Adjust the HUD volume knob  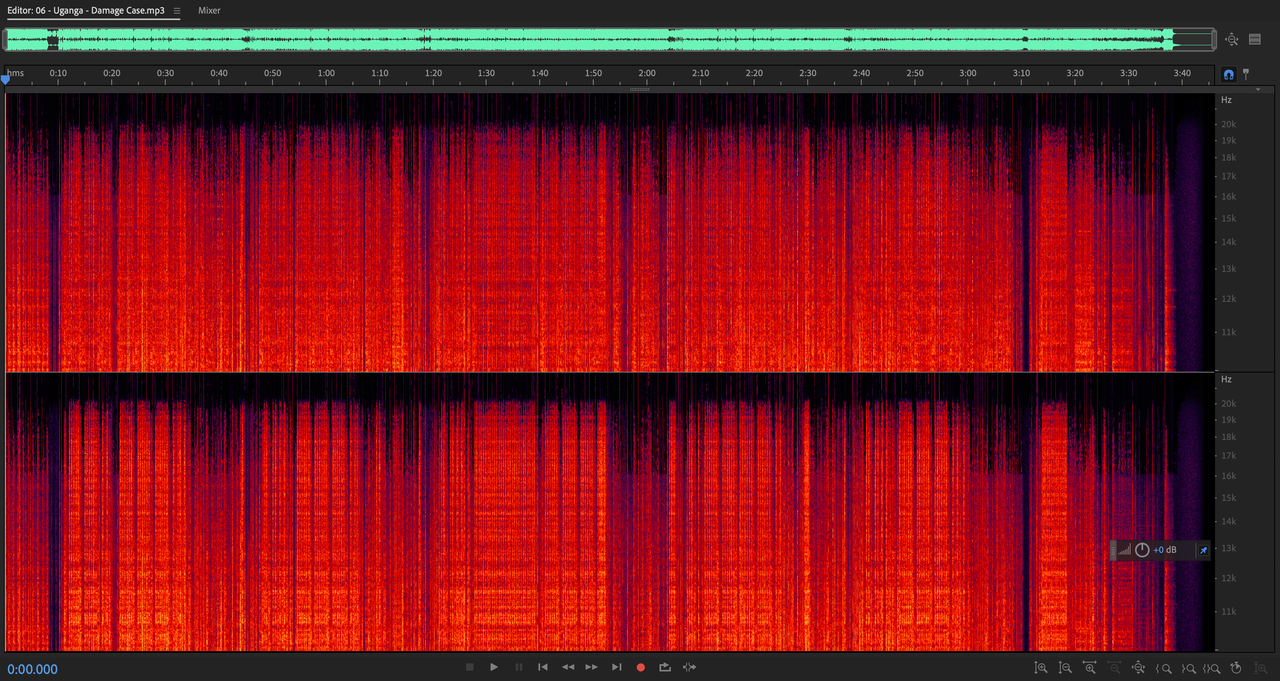tap(1142, 550)
